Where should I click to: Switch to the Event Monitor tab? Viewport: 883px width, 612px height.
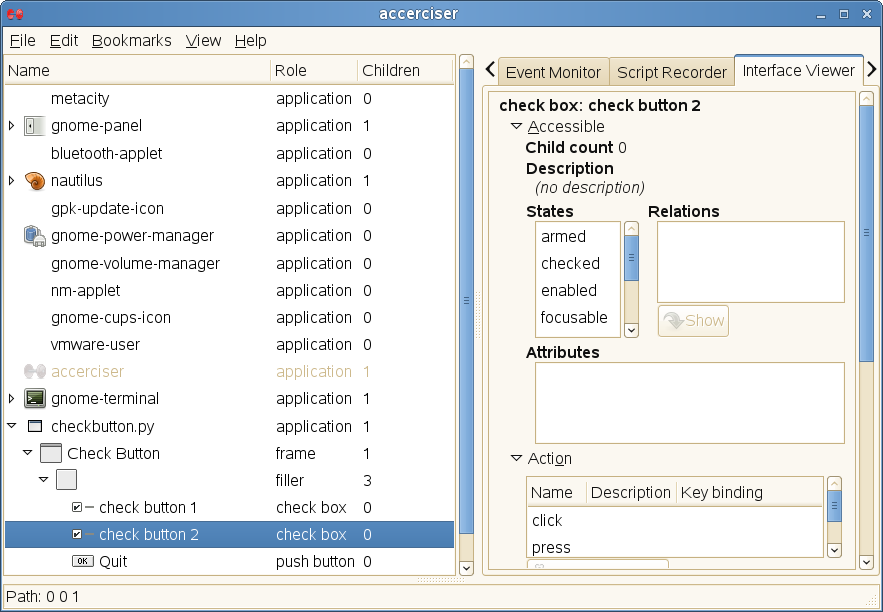tap(553, 72)
